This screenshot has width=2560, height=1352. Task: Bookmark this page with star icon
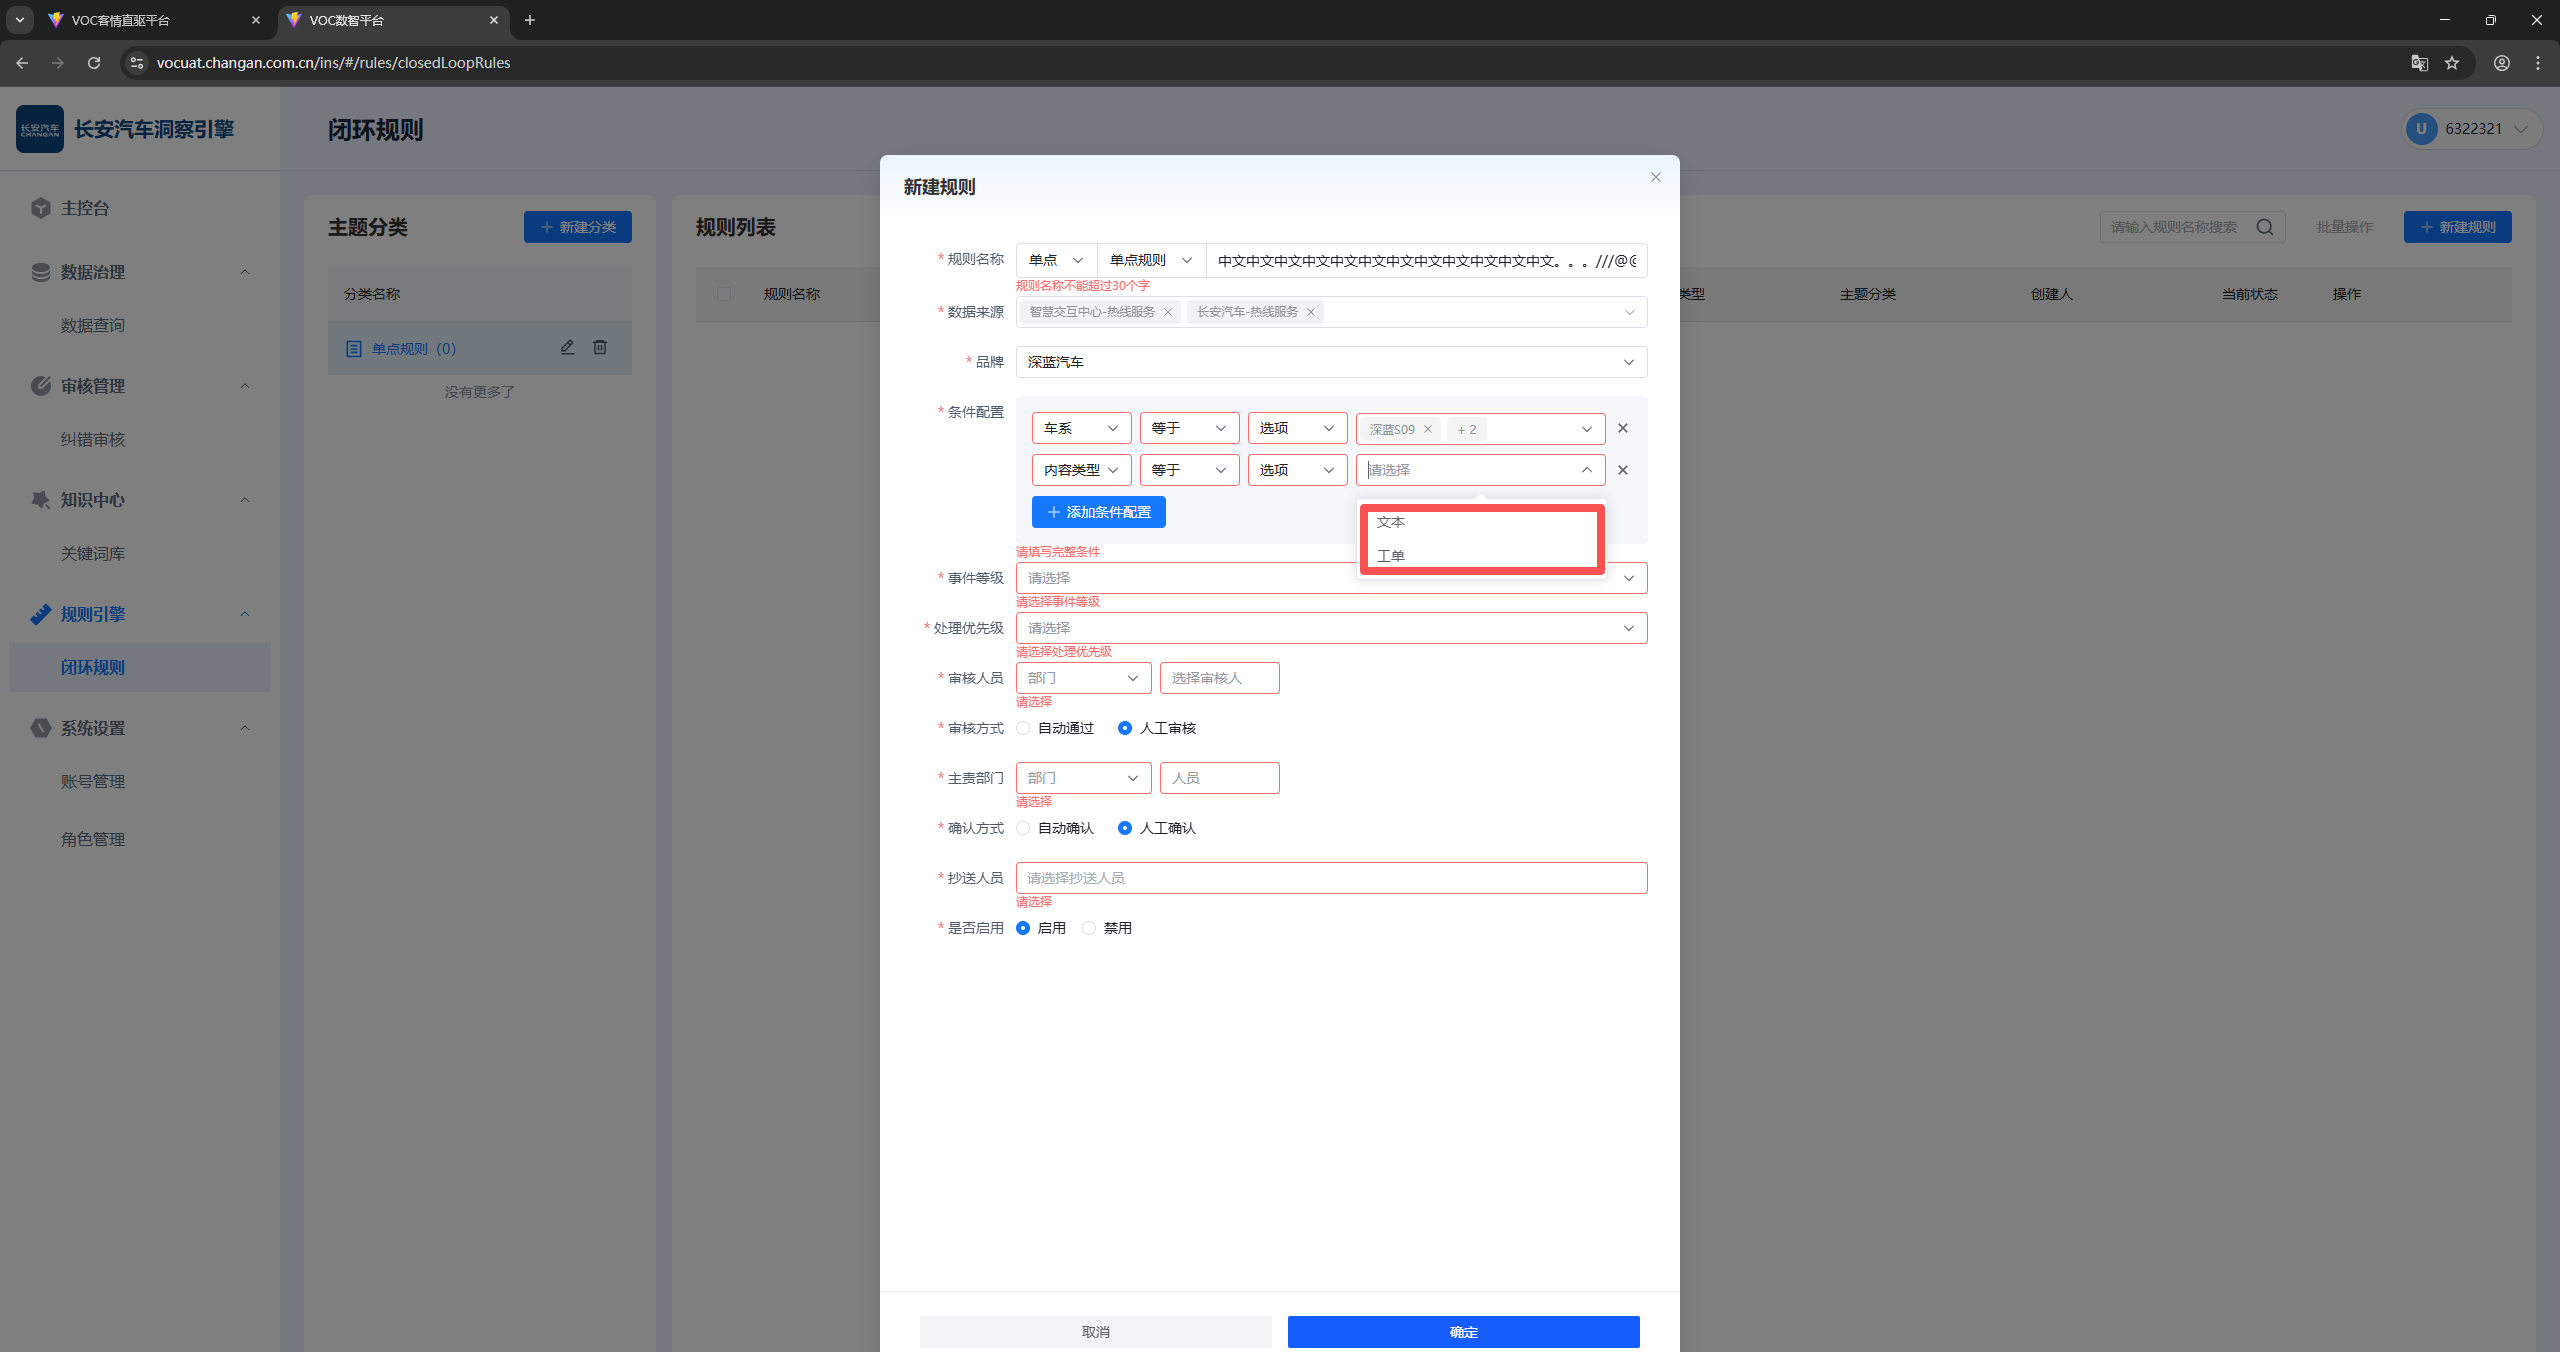click(2452, 63)
